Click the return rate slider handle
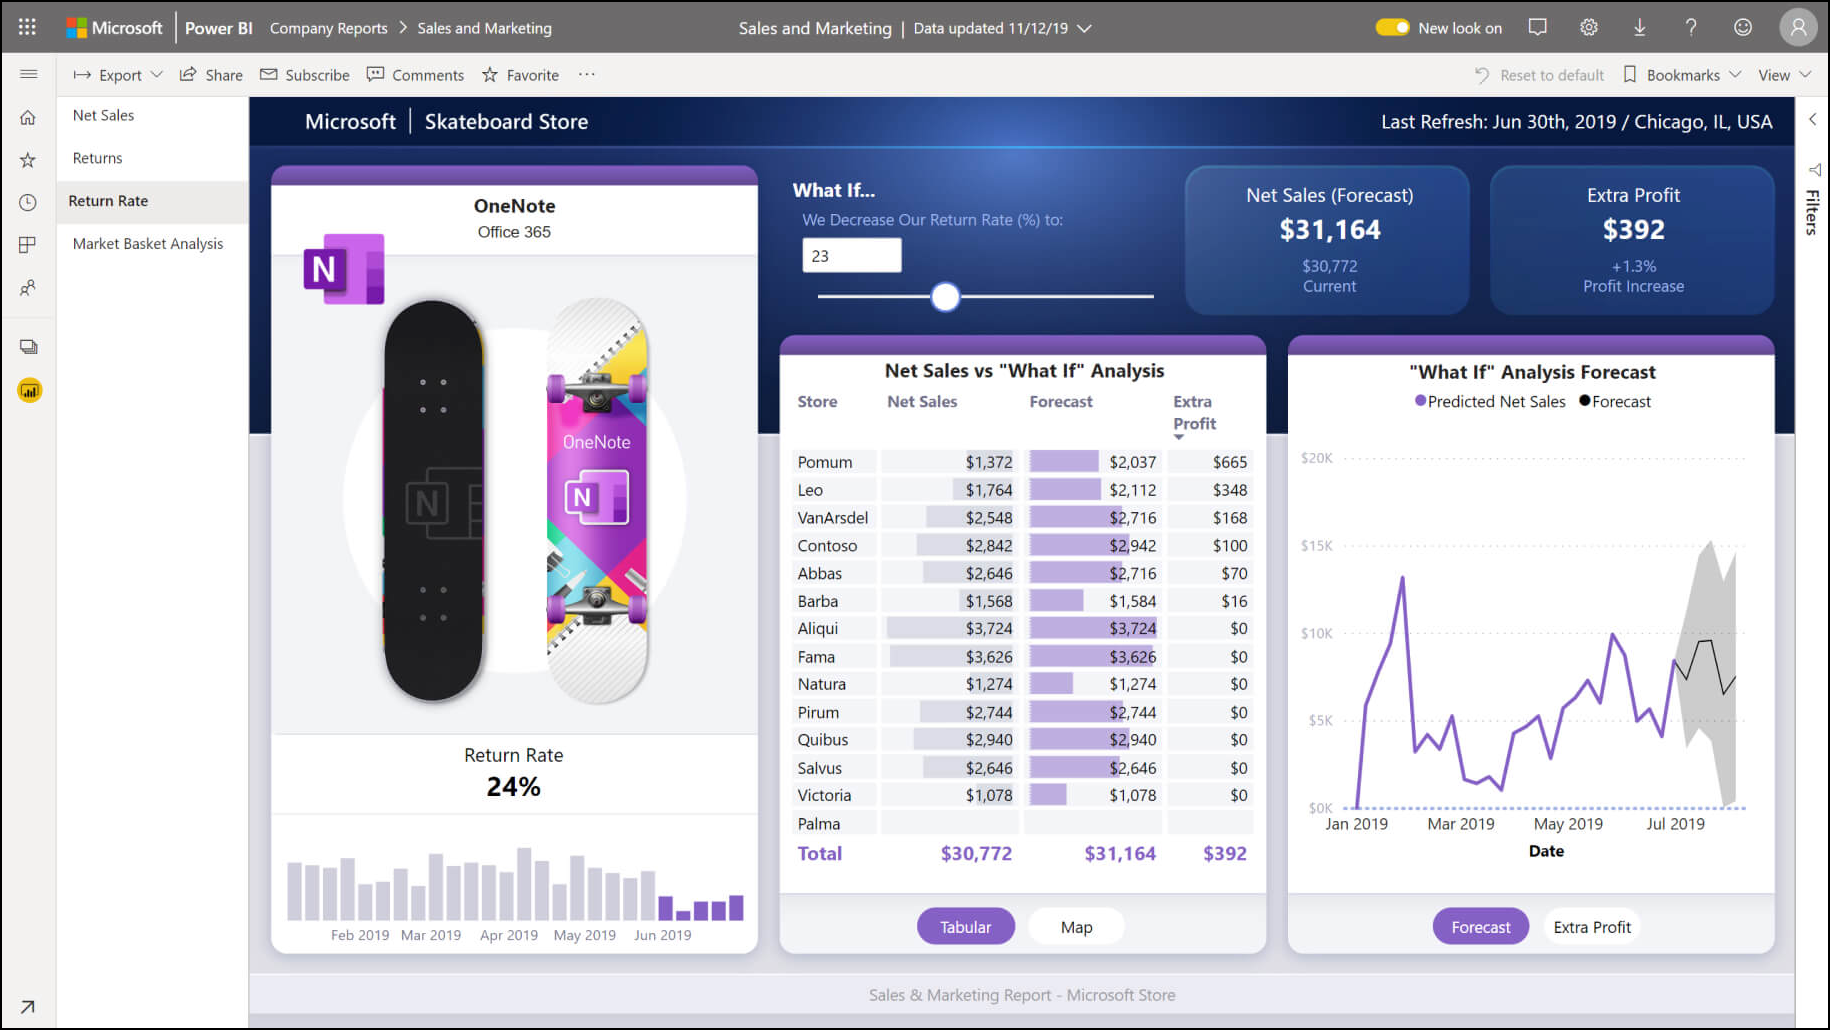This screenshot has height=1030, width=1830. pos(945,297)
